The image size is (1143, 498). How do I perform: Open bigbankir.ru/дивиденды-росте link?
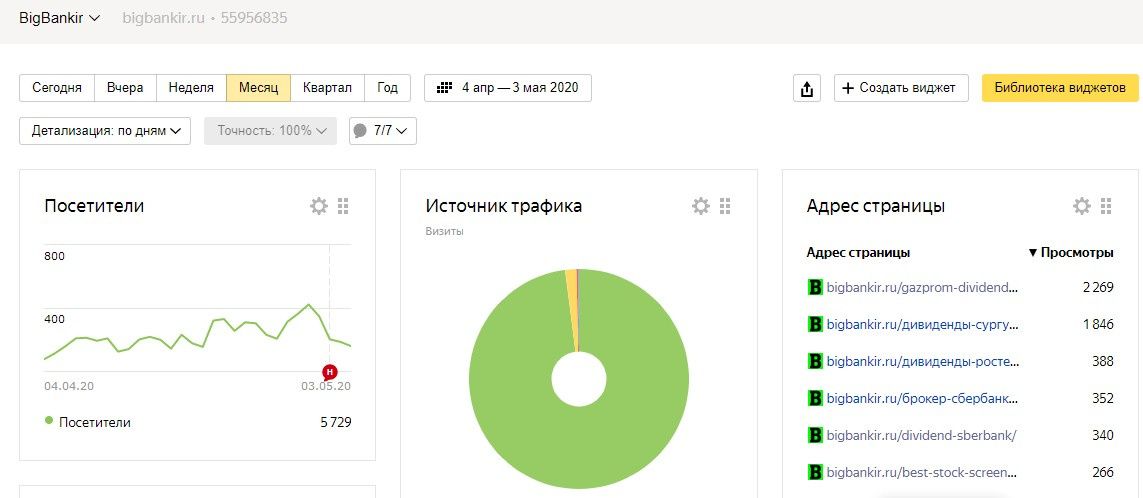click(x=922, y=361)
